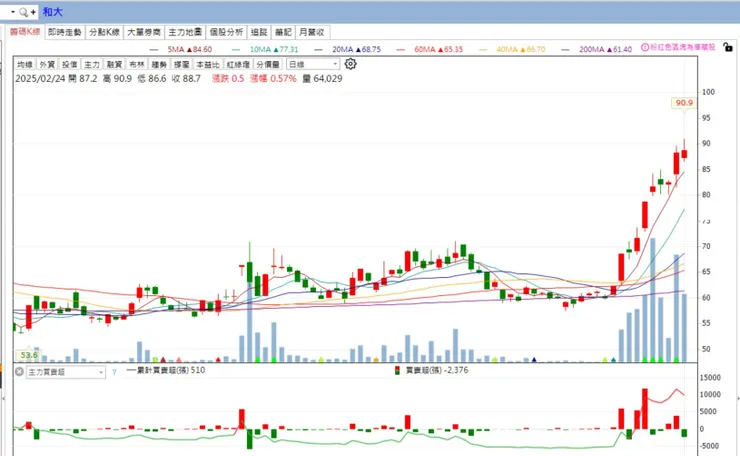Viewport: 740px width, 456px height.
Task: Open the 主力買賣超 indicator dropdown
Action: pos(66,372)
